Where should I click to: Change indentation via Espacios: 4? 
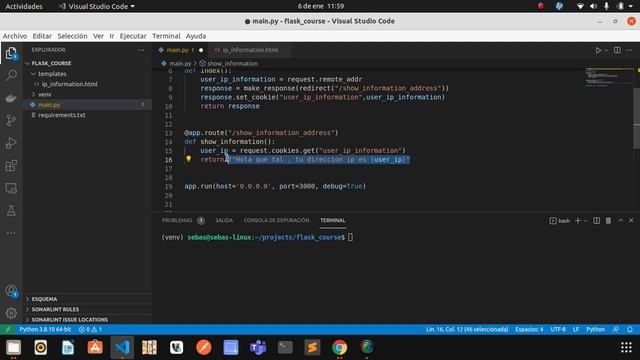529,329
